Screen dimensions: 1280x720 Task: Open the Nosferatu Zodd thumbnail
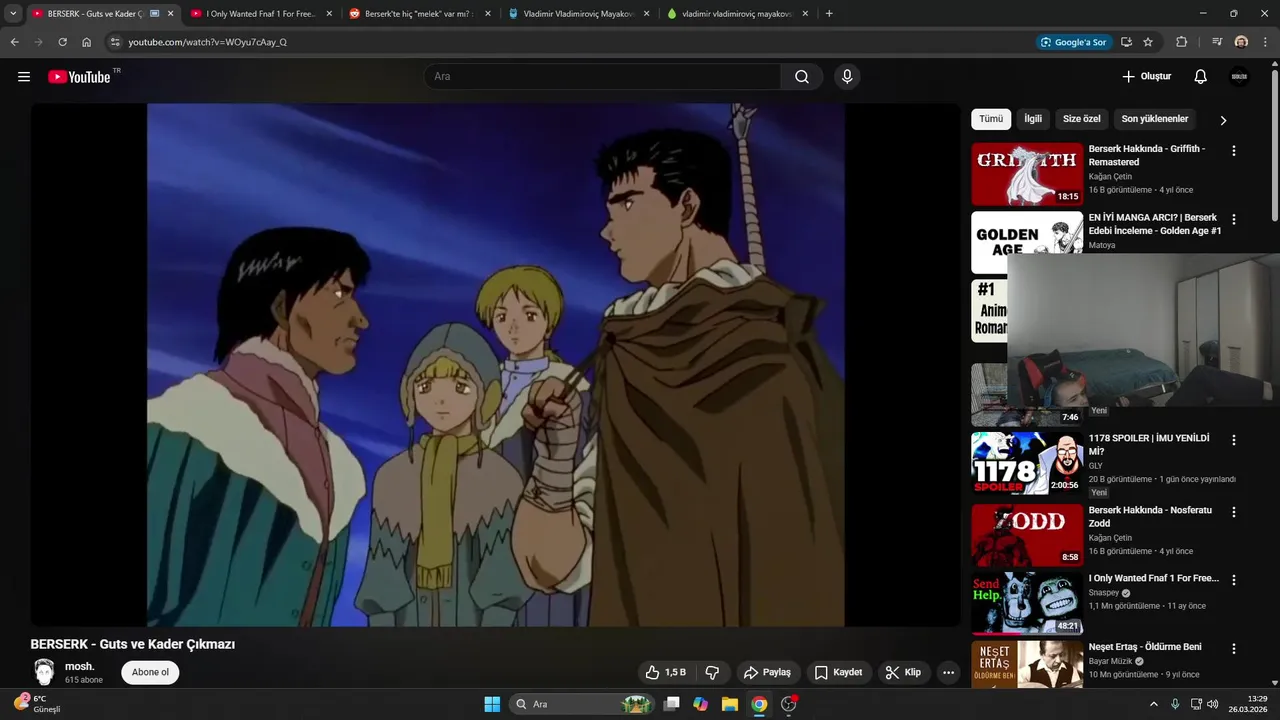(x=1027, y=535)
